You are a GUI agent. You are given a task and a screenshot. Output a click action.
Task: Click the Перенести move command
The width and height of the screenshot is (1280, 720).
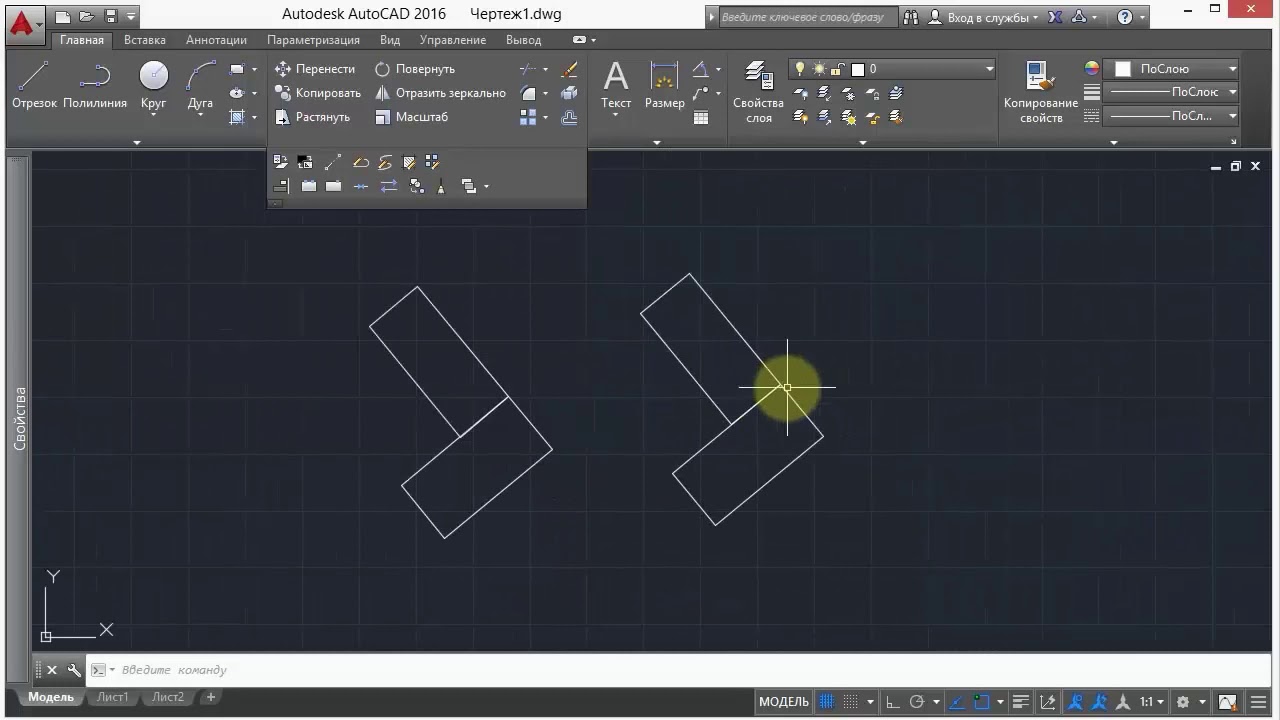(x=314, y=69)
